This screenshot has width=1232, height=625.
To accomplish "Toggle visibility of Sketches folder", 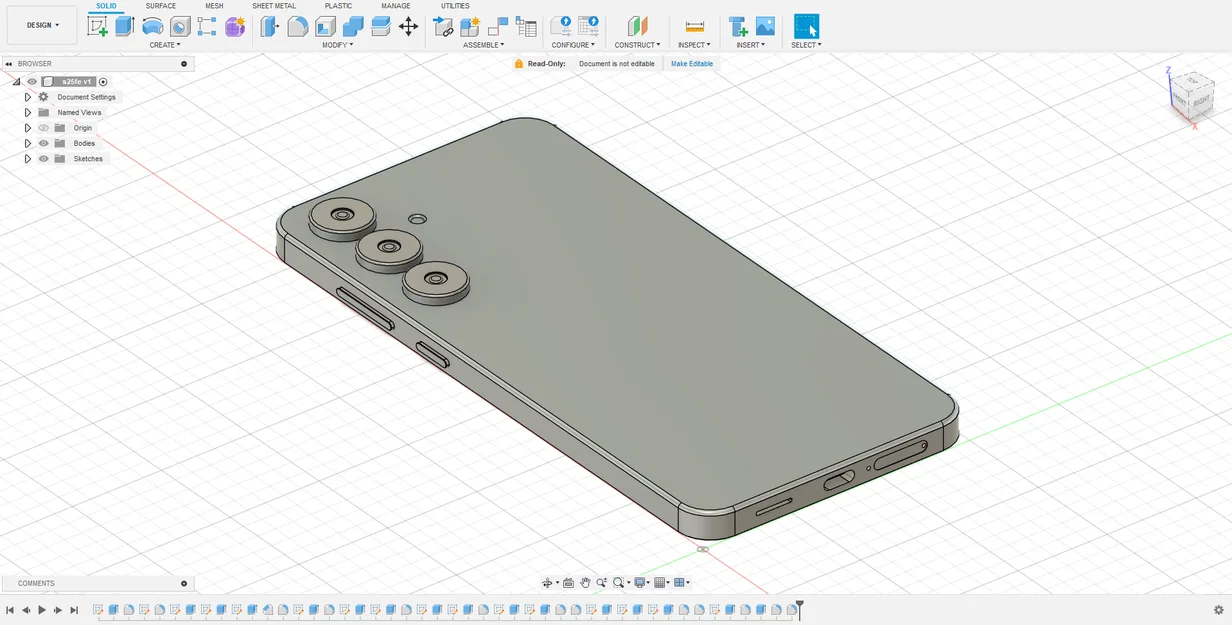I will tap(44, 159).
